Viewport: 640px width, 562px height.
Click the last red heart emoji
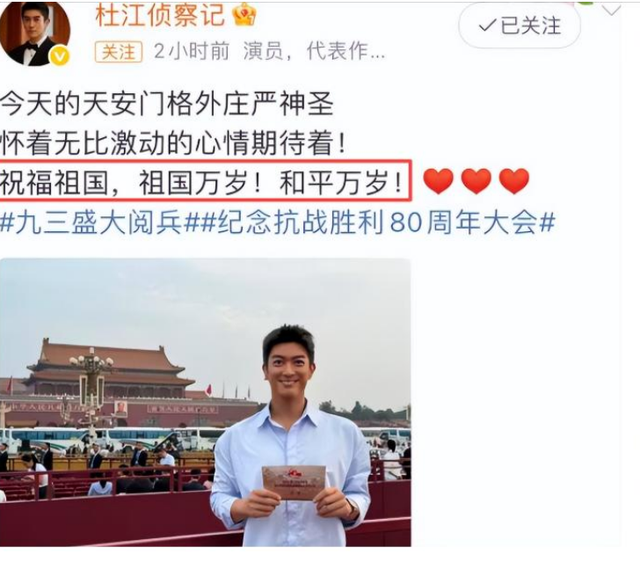514,181
